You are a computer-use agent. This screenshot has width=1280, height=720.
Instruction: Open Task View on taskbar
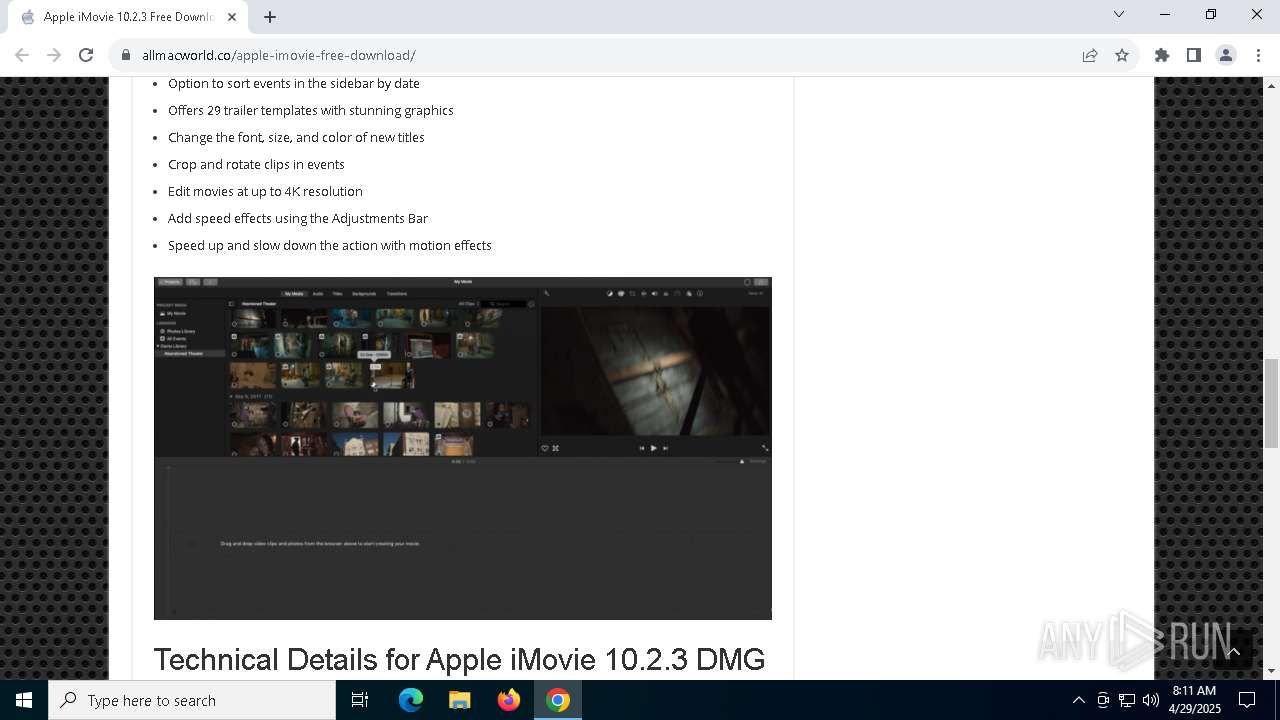[360, 700]
